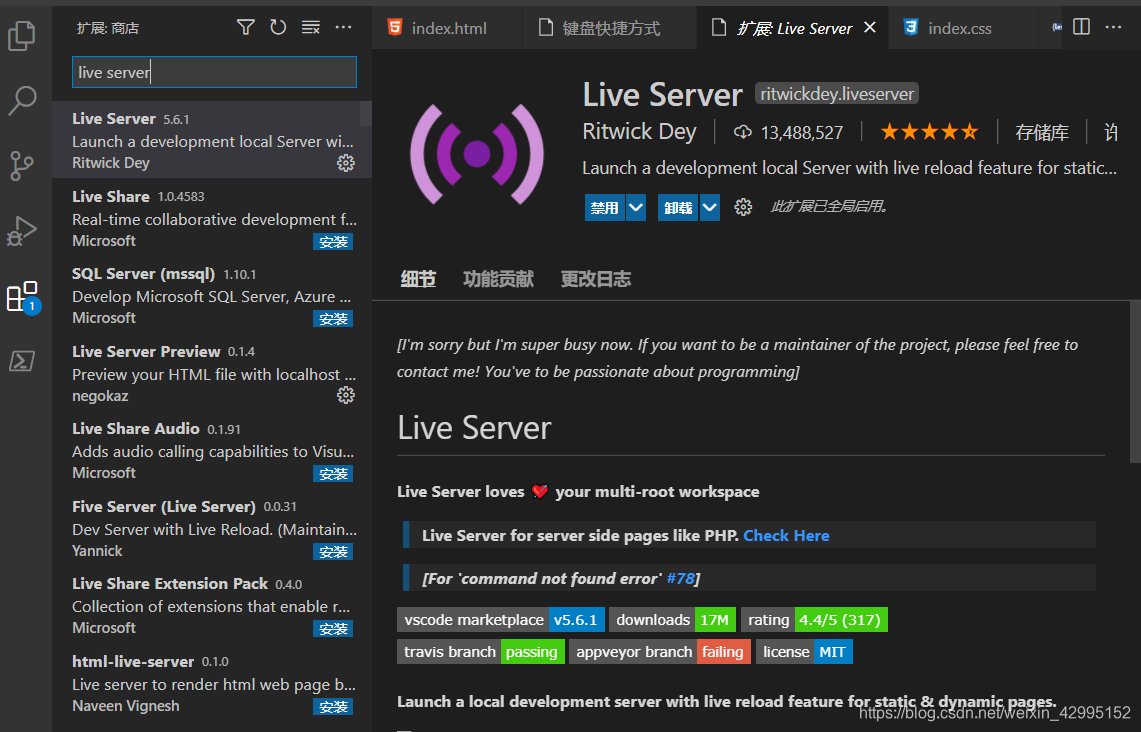Select Live Share Audio in results
The height and width of the screenshot is (732, 1141).
point(212,450)
